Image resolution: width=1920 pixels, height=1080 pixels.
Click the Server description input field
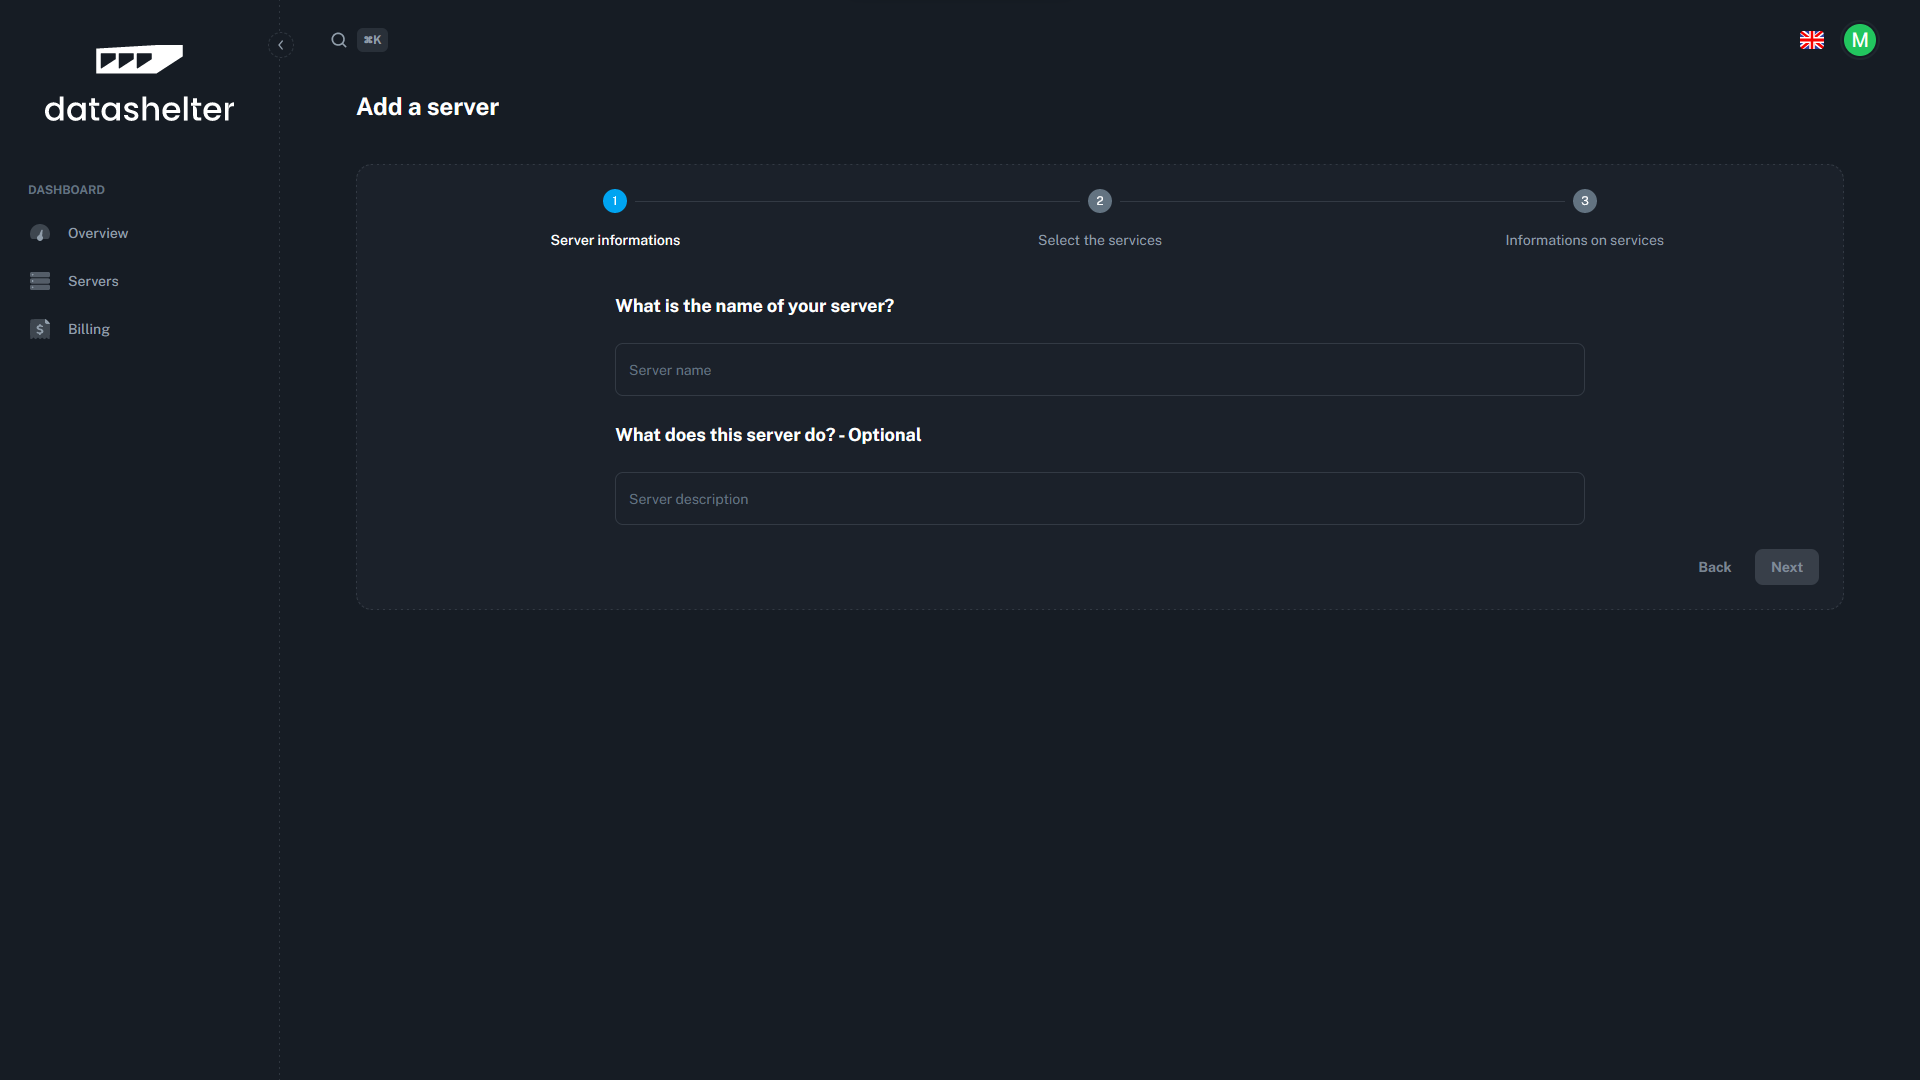pos(1100,498)
